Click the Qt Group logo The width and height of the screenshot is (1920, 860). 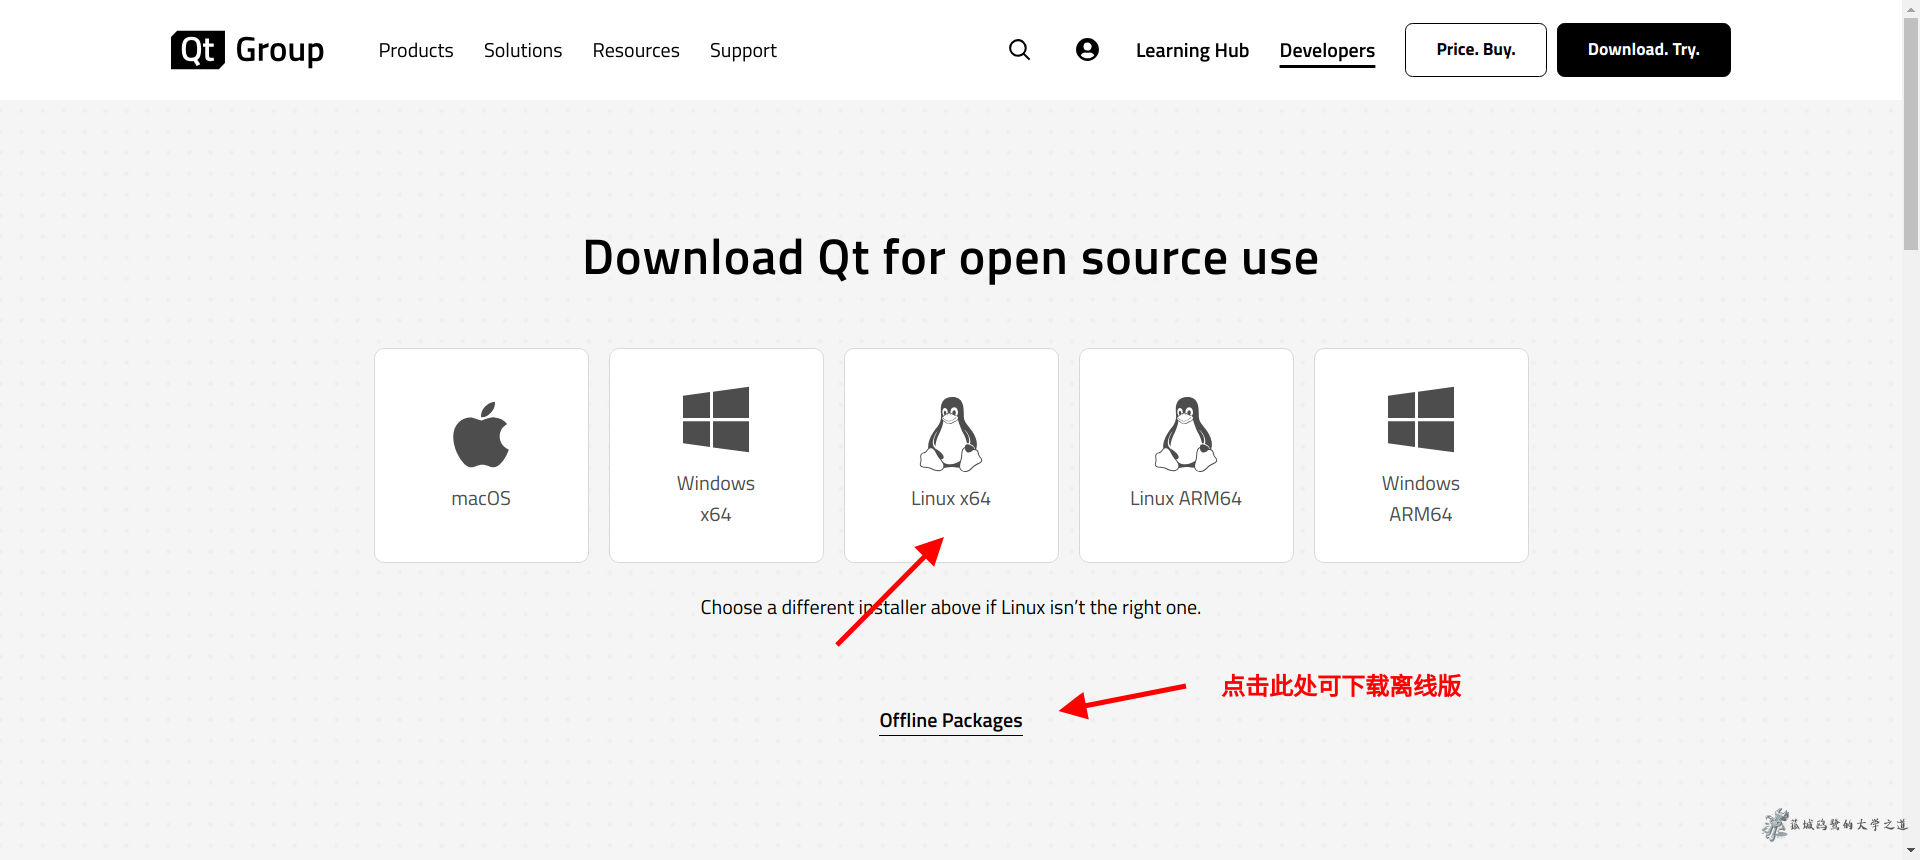(247, 50)
